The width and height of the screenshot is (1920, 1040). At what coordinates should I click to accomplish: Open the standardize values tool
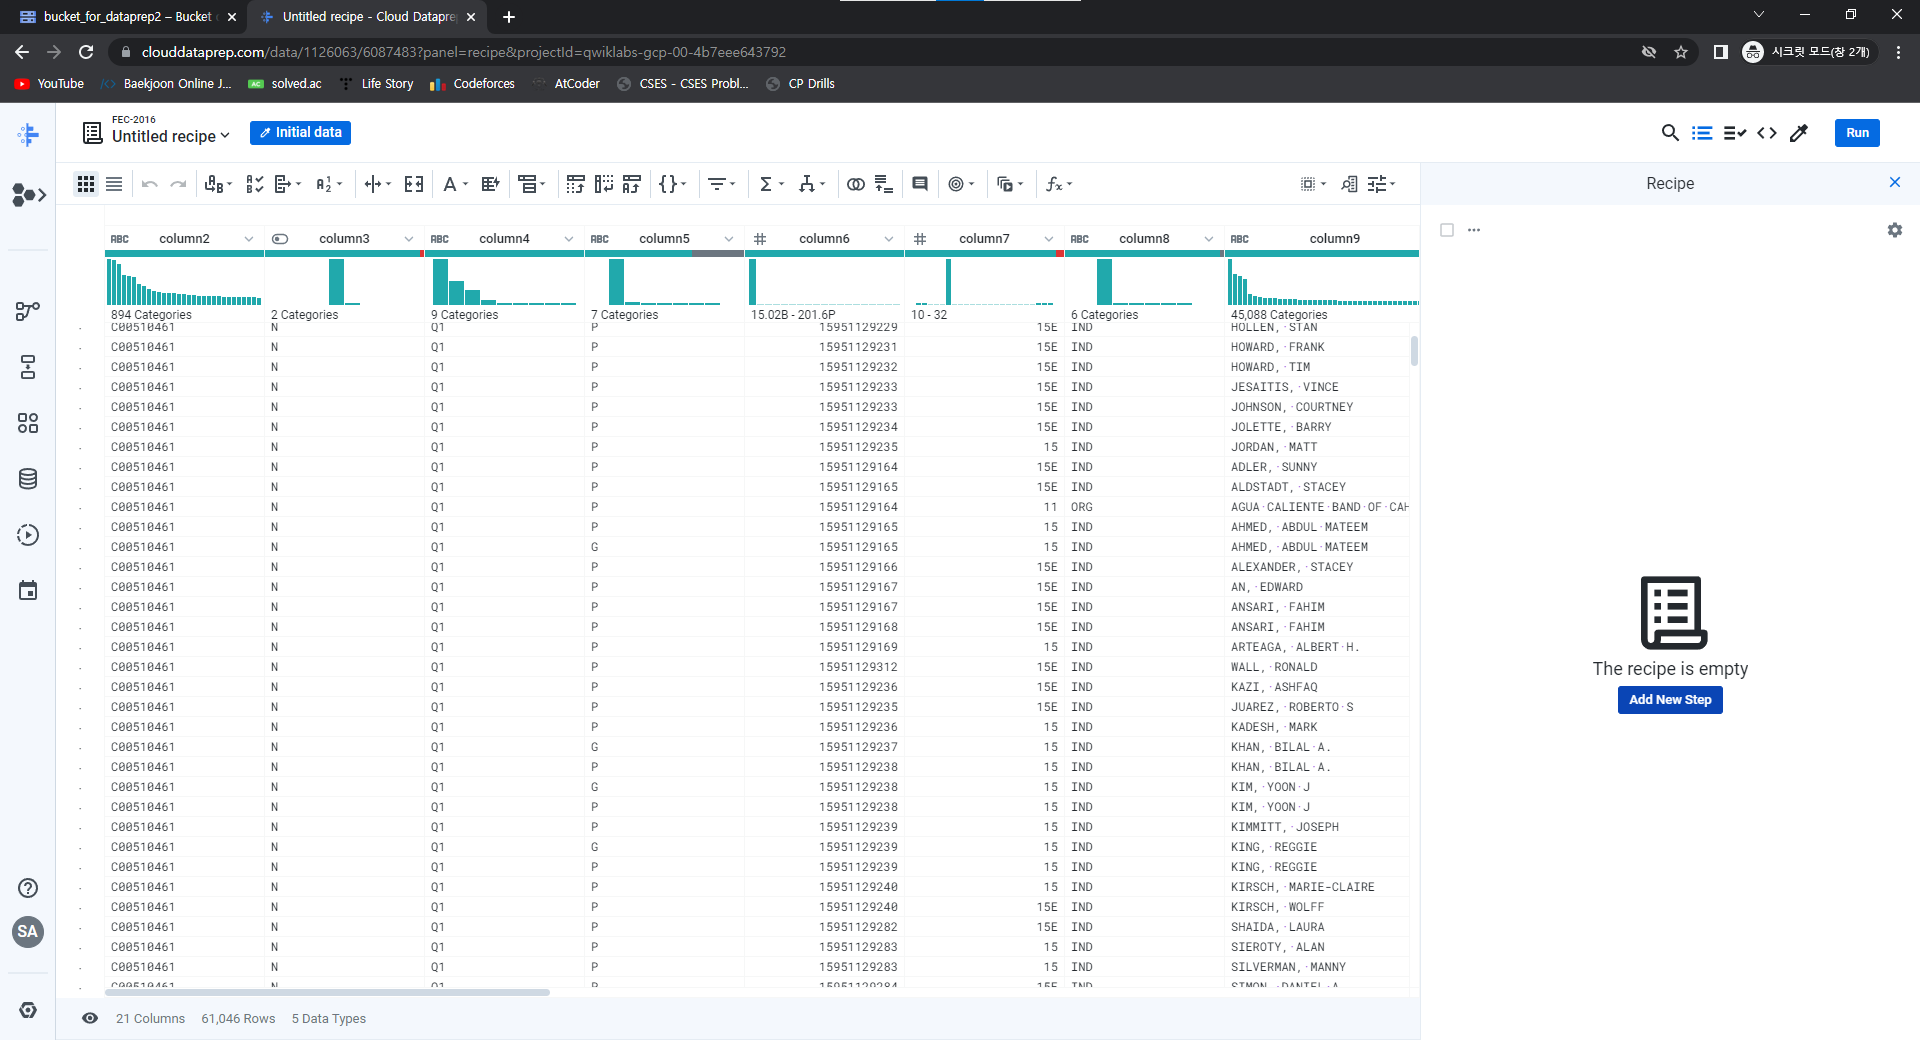click(x=254, y=184)
